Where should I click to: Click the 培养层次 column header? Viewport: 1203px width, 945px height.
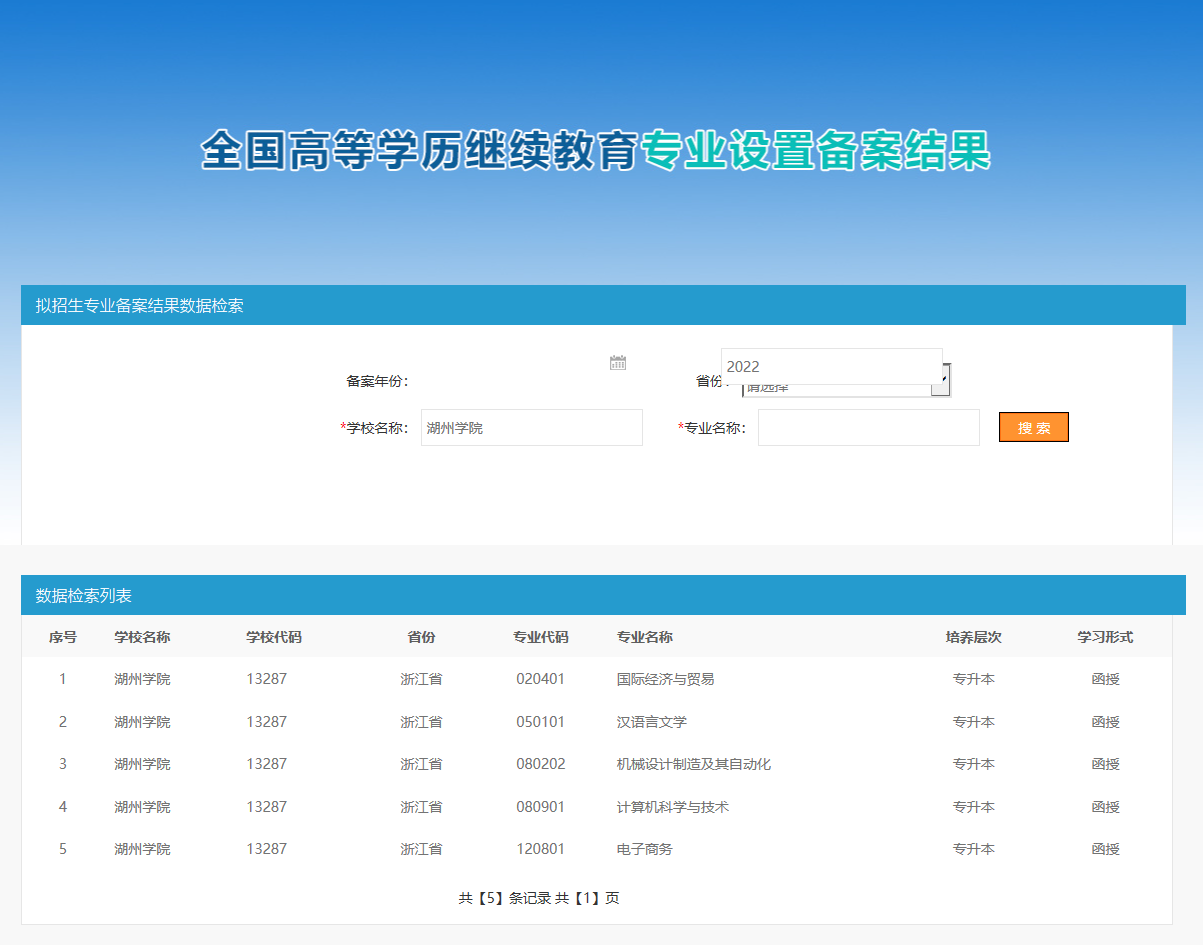pyautogui.click(x=973, y=637)
